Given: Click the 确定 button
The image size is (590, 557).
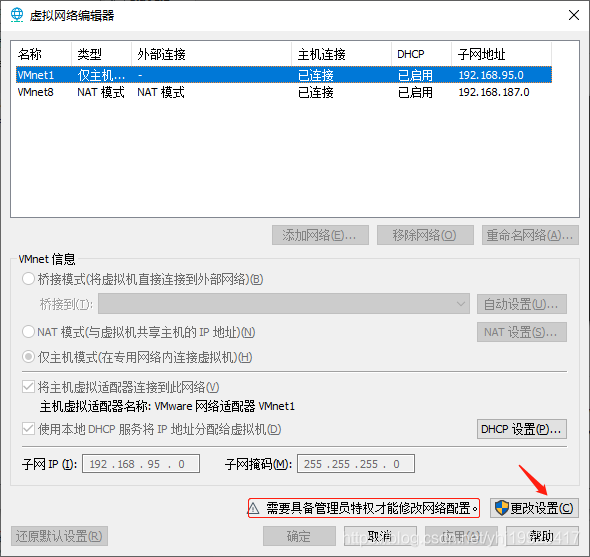Looking at the screenshot, I should (x=300, y=536).
